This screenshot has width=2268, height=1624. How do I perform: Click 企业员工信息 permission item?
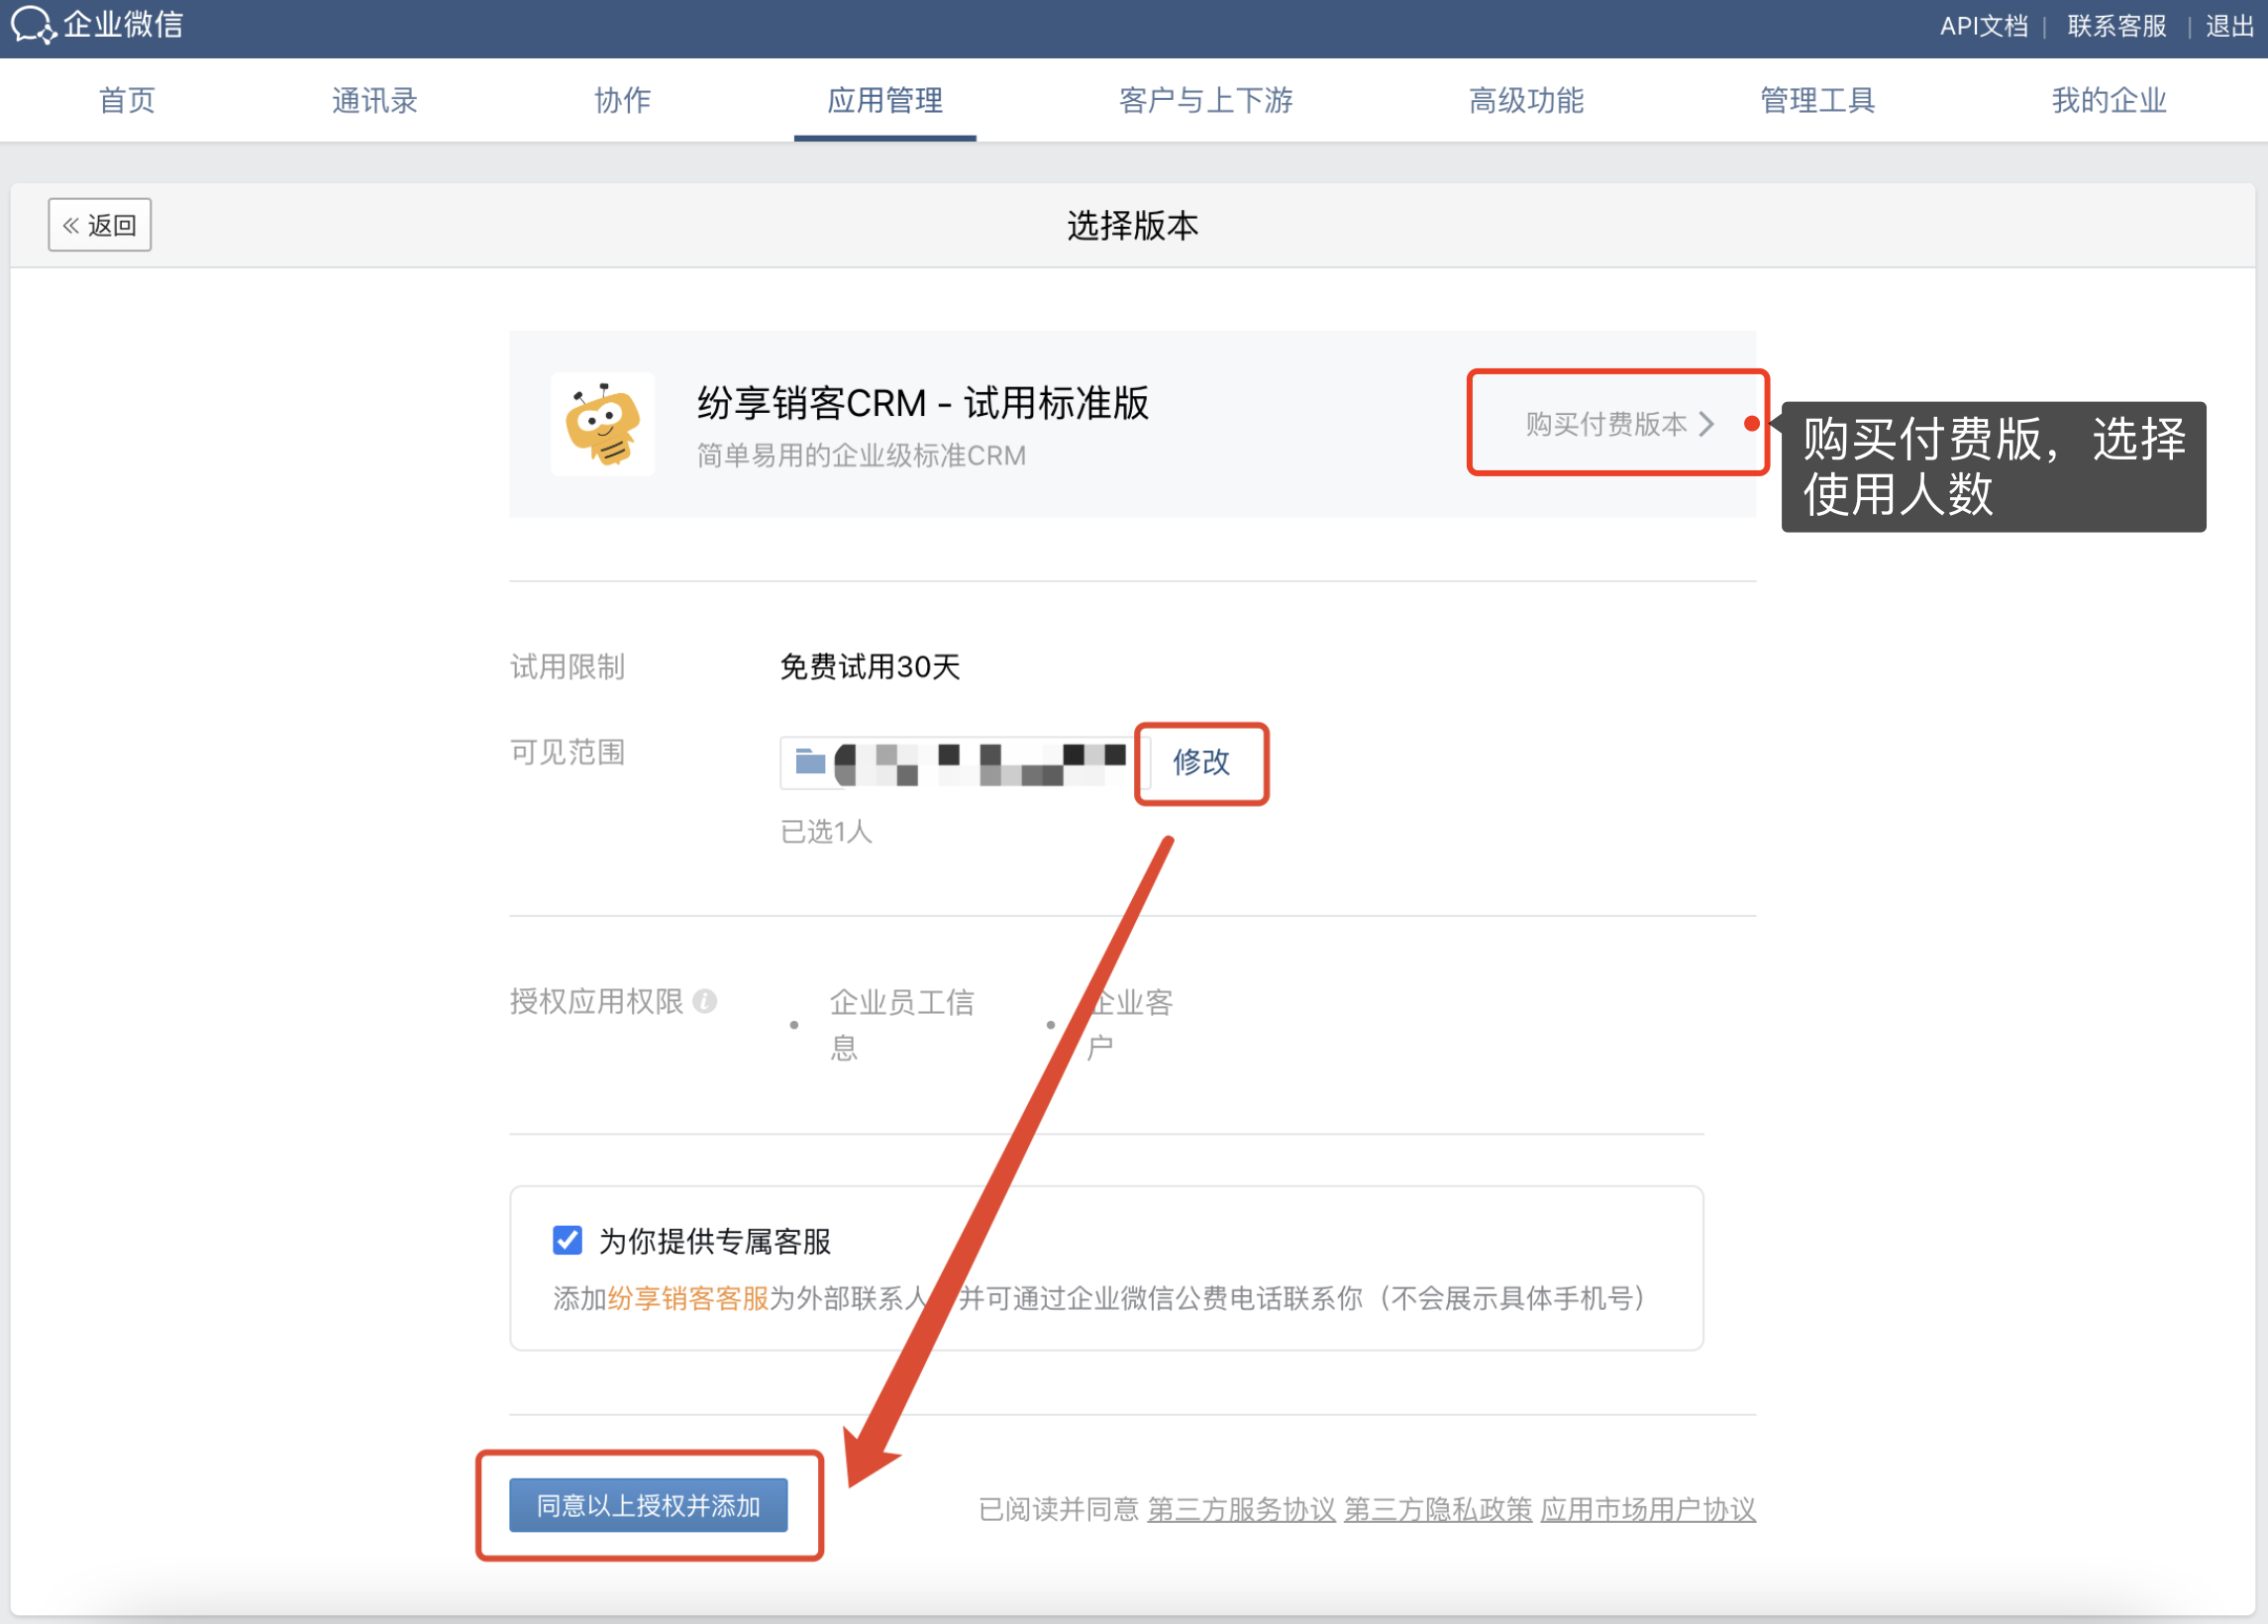click(x=901, y=1024)
